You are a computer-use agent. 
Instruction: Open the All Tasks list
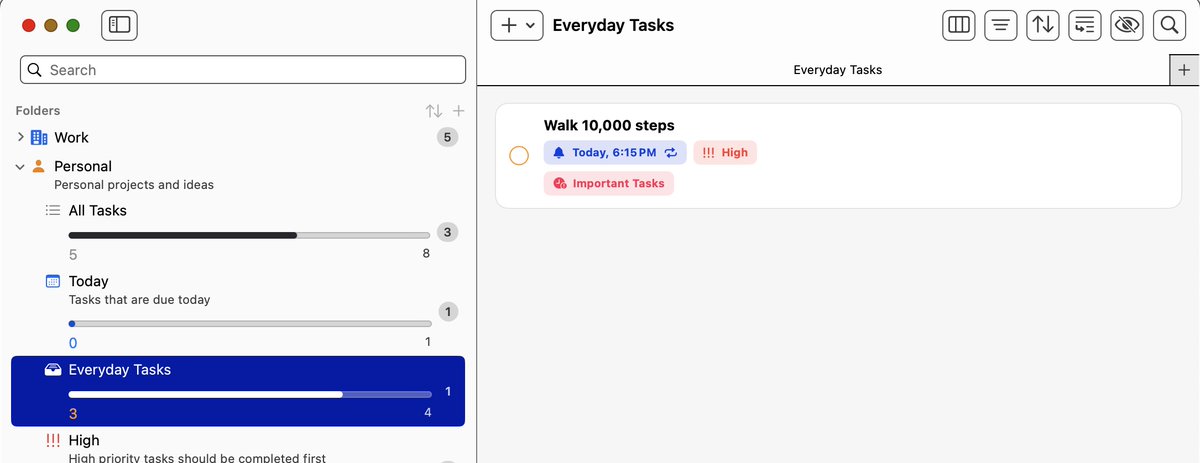click(238, 232)
